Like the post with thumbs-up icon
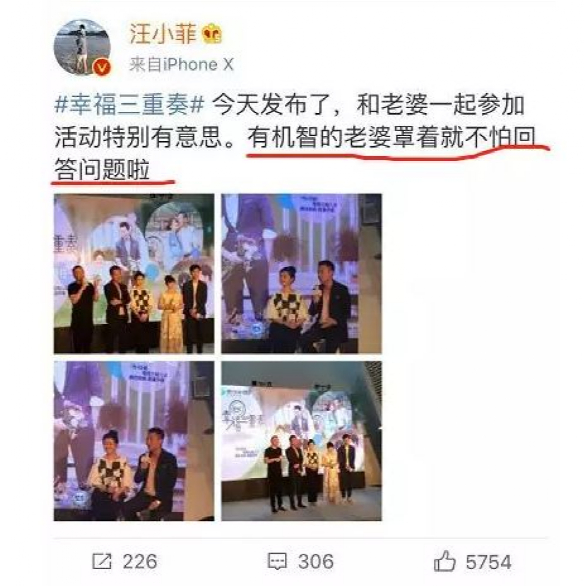The image size is (587, 587). tap(444, 560)
